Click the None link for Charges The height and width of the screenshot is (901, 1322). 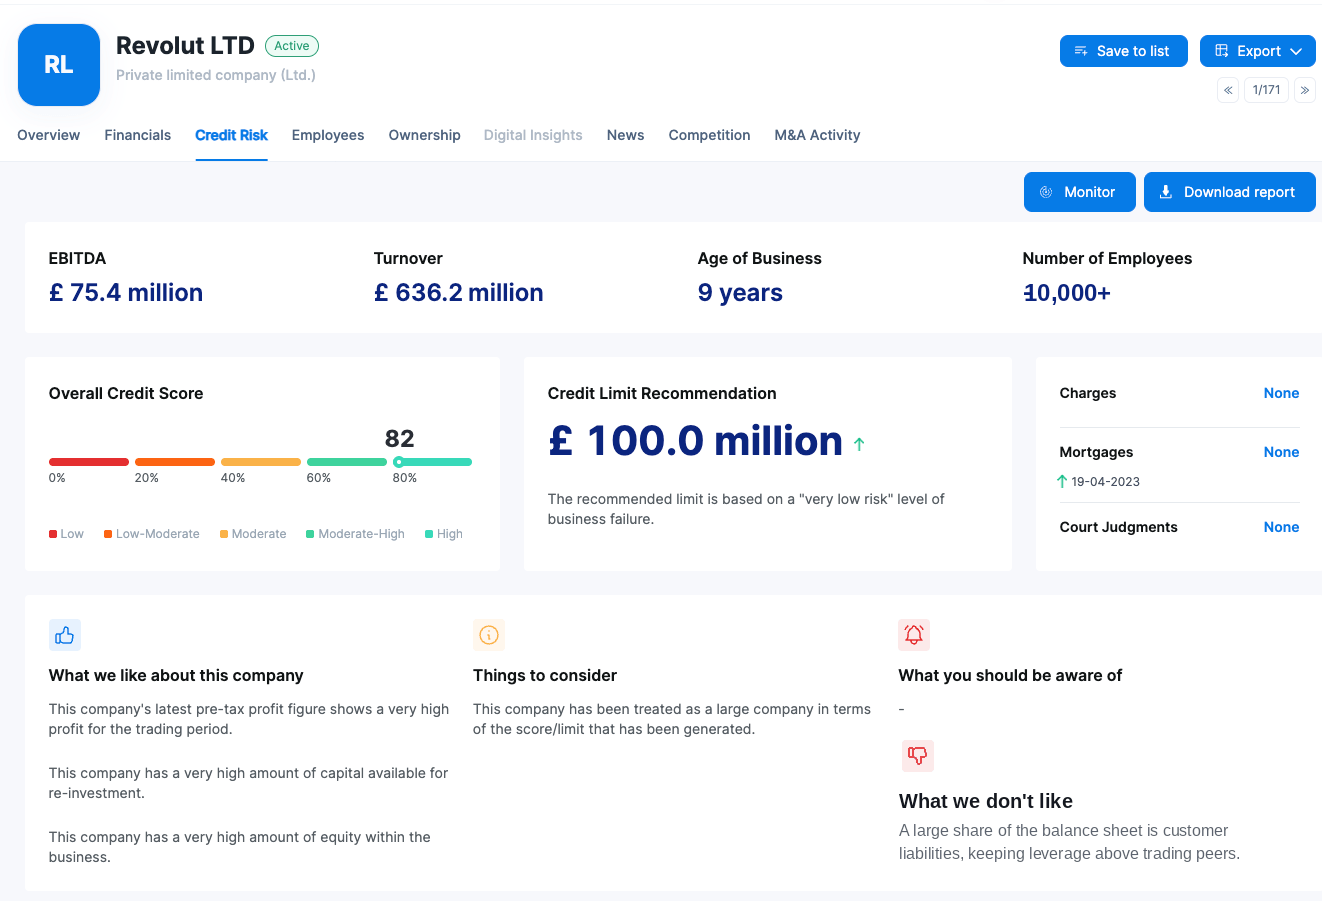1281,393
